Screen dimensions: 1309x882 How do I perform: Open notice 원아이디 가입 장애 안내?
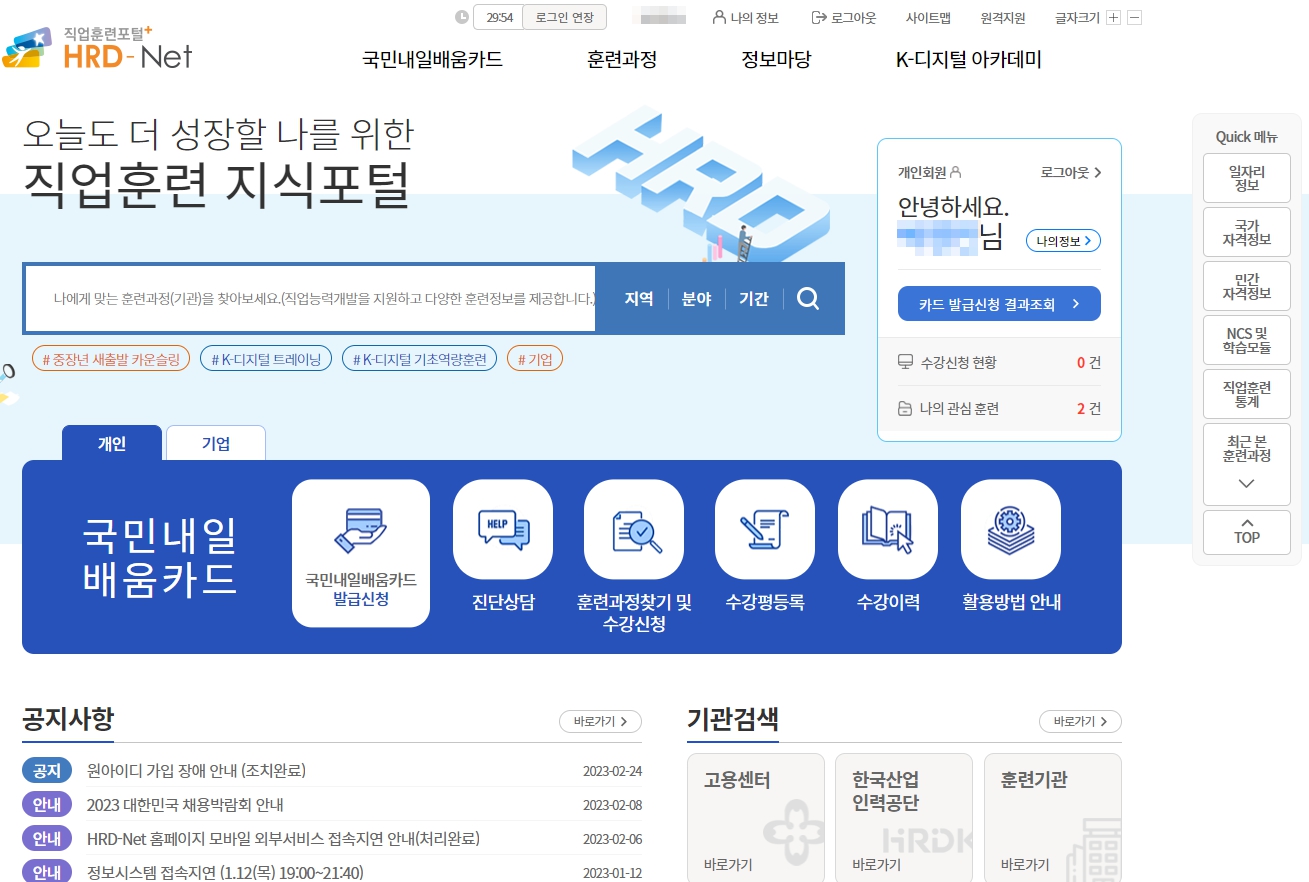[x=196, y=771]
